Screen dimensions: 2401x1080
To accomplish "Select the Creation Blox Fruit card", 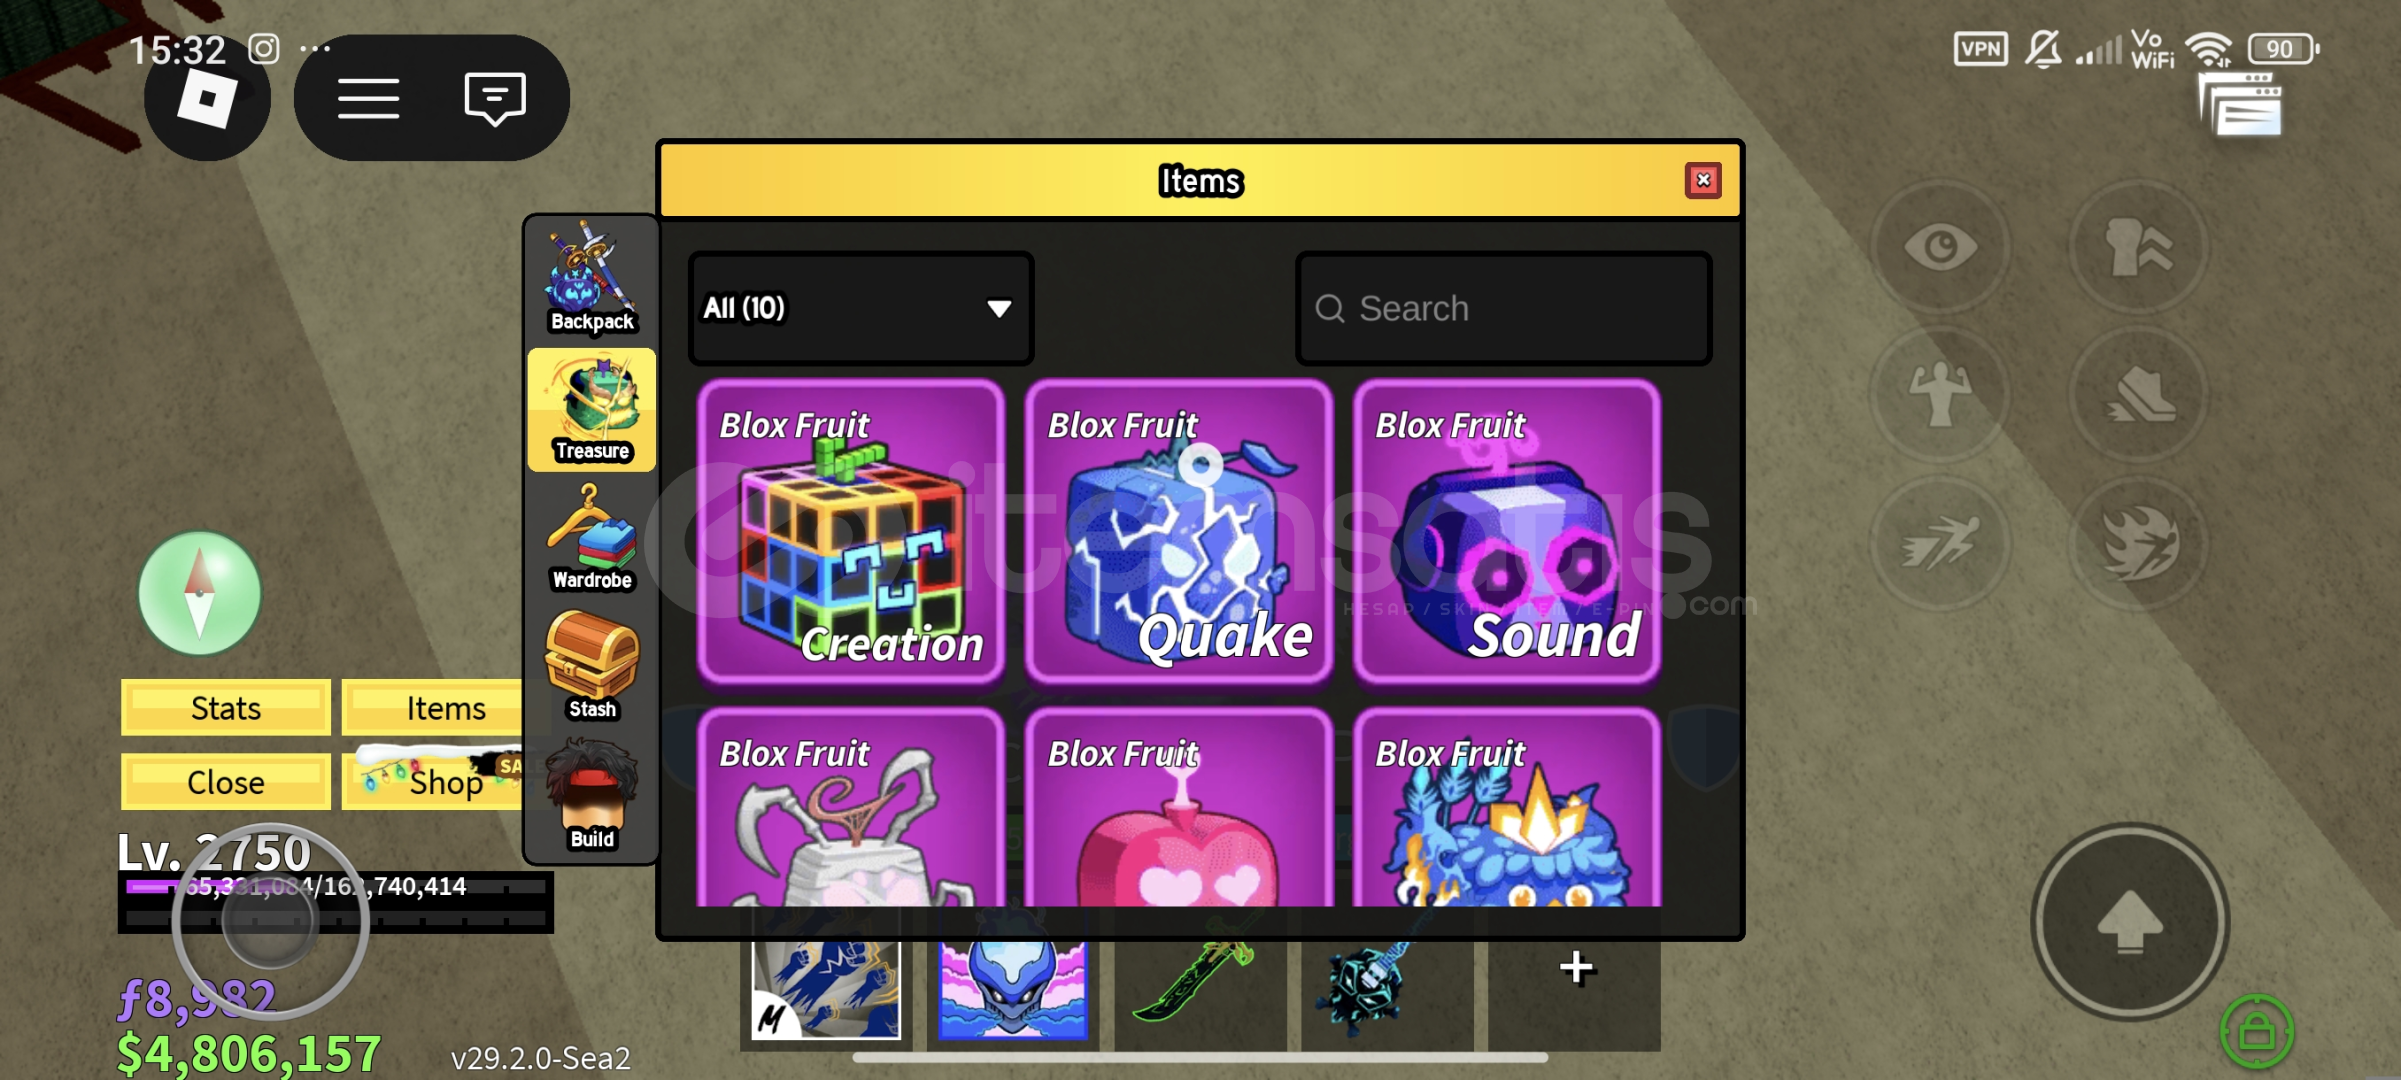I will click(x=851, y=532).
